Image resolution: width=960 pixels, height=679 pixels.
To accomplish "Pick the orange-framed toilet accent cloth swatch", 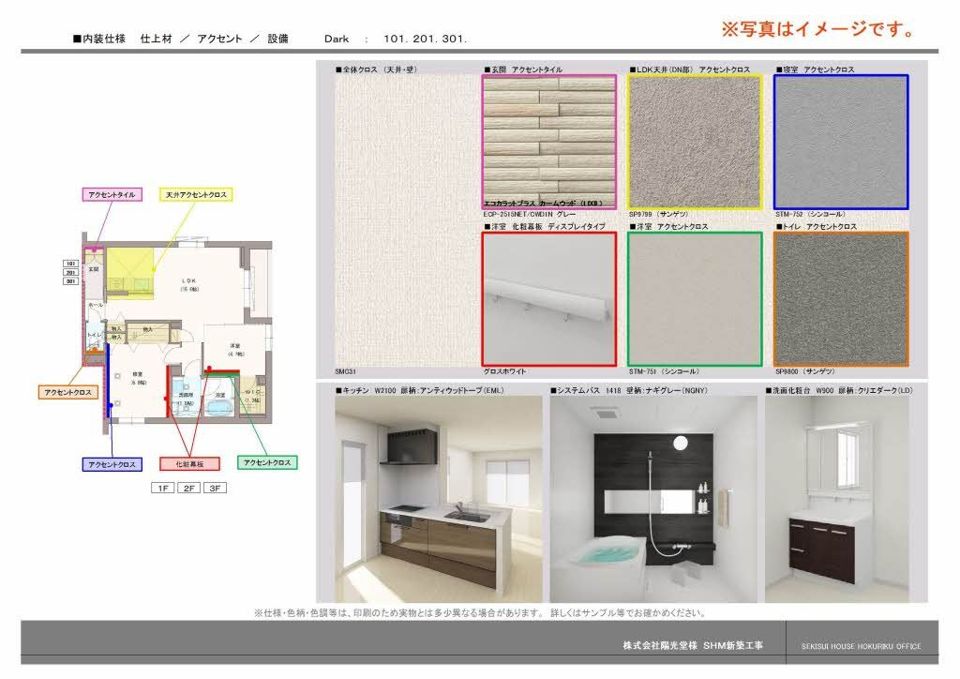I will (x=841, y=299).
